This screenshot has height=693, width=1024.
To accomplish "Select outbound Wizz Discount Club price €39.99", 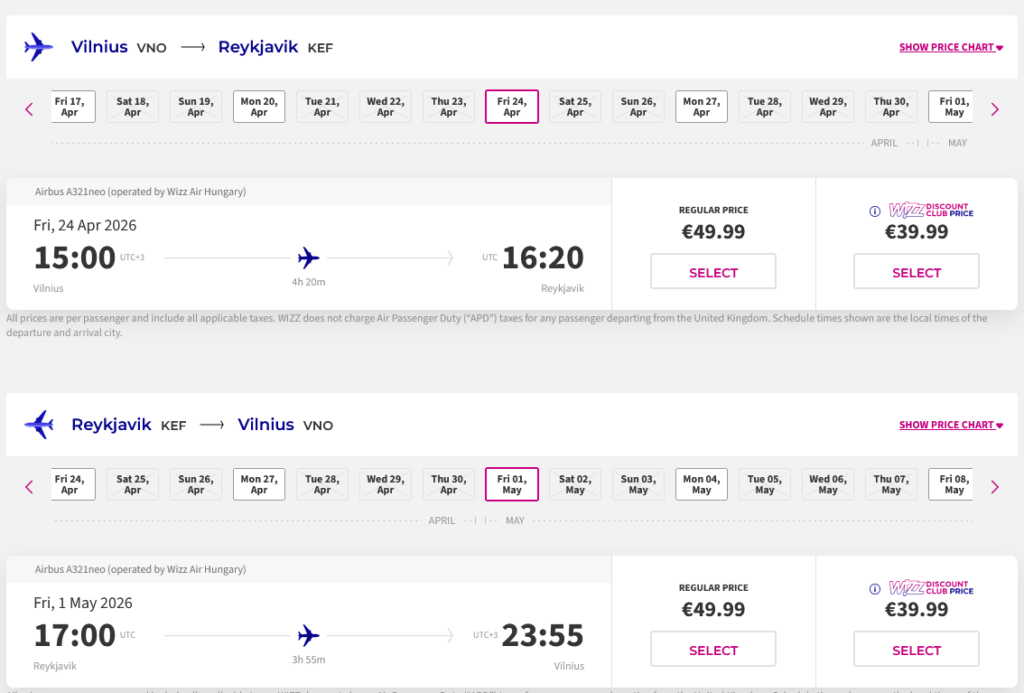I will coord(916,272).
